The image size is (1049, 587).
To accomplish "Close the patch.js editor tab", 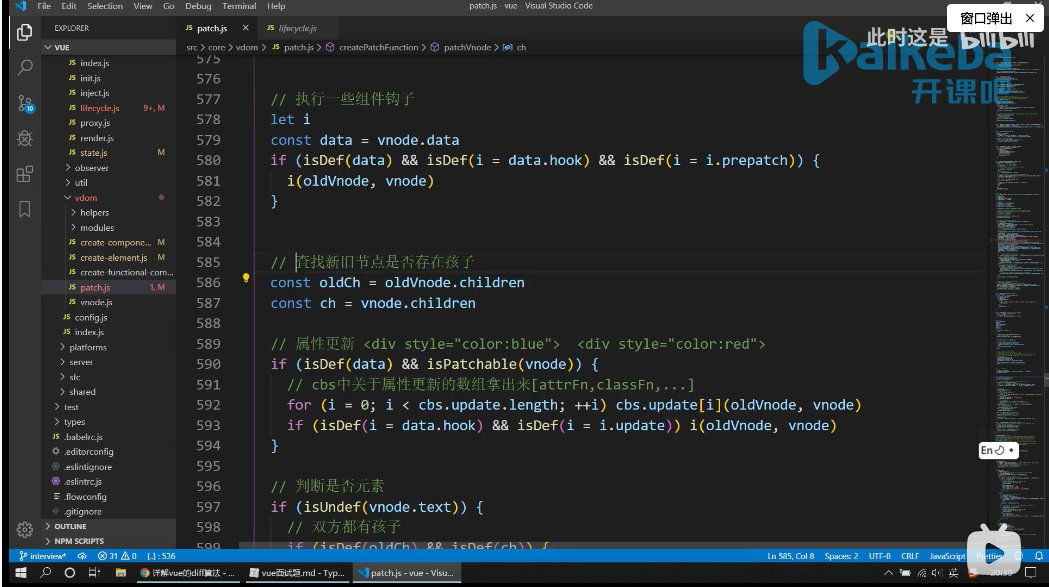I will point(246,28).
